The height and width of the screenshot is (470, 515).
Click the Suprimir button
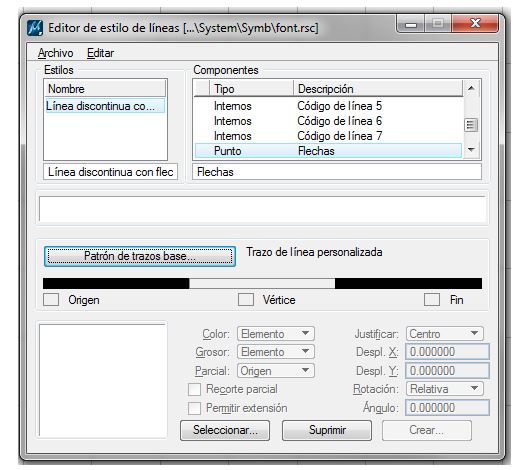point(327,430)
